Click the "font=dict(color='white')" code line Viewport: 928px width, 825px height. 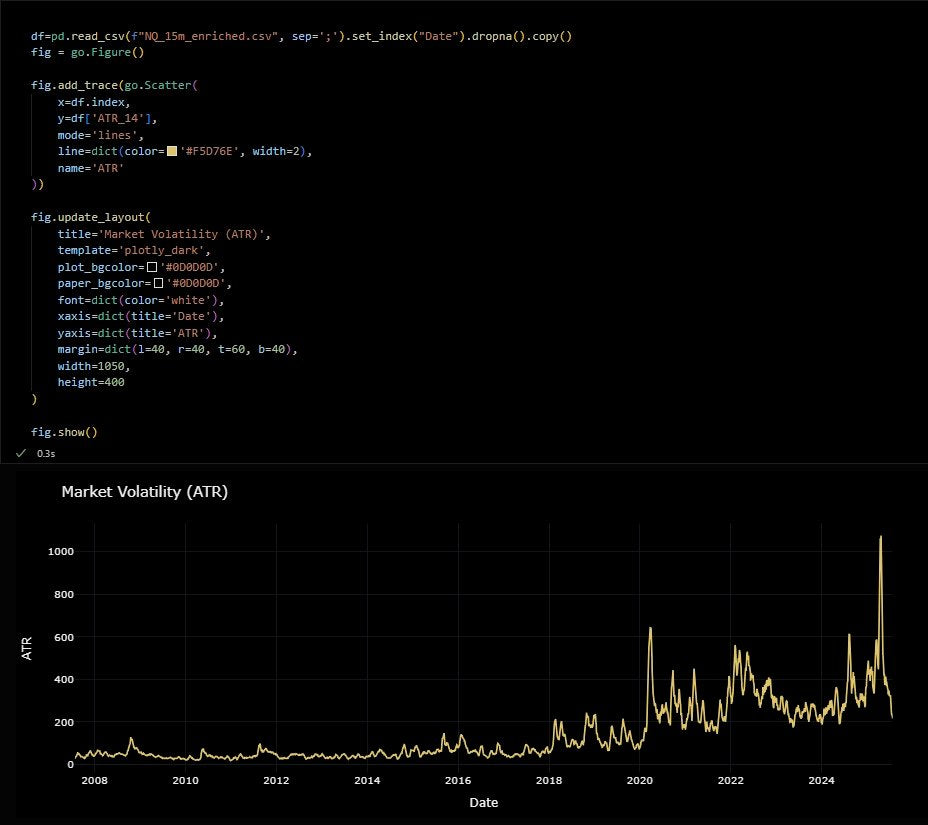[x=141, y=300]
